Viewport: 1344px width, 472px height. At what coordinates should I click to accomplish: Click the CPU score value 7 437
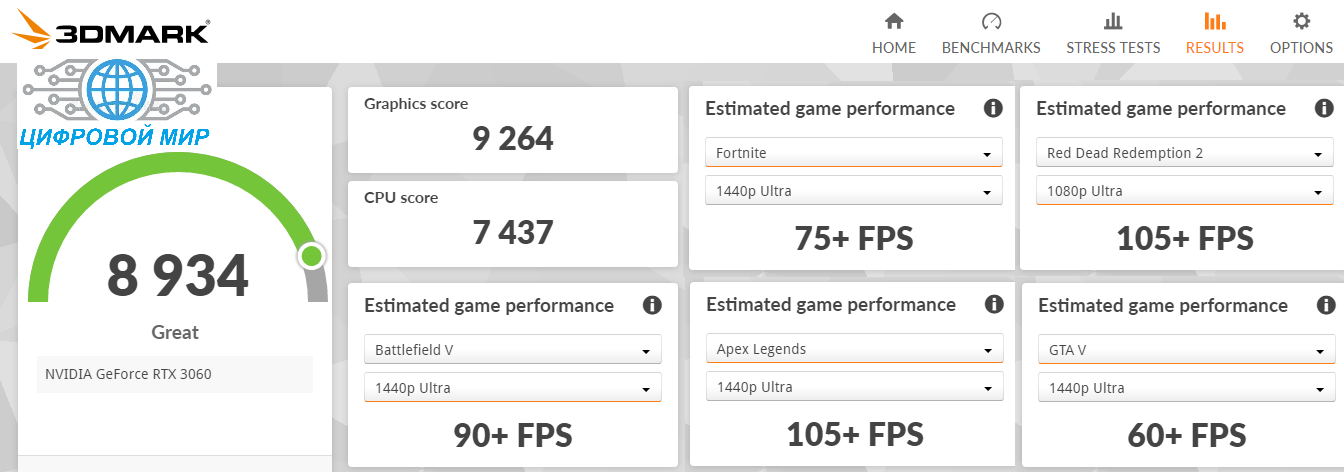513,233
